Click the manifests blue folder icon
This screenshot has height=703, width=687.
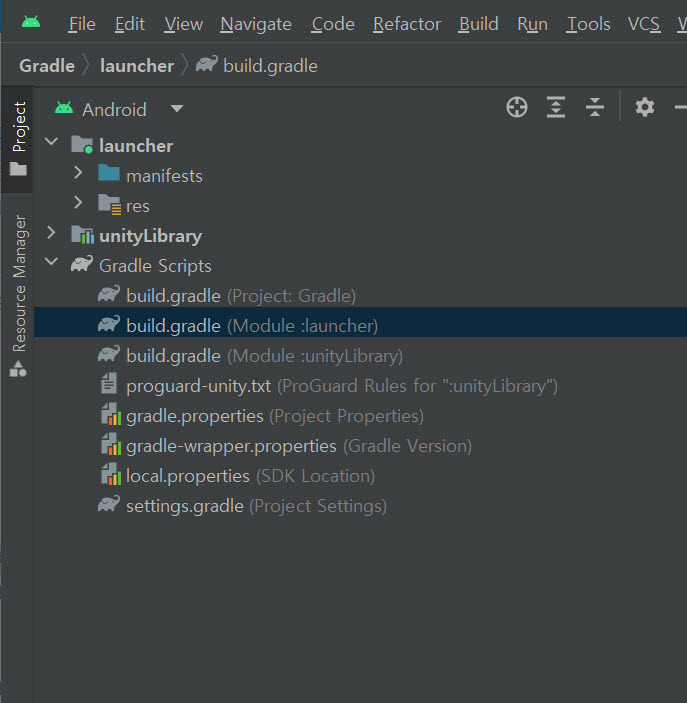click(109, 173)
